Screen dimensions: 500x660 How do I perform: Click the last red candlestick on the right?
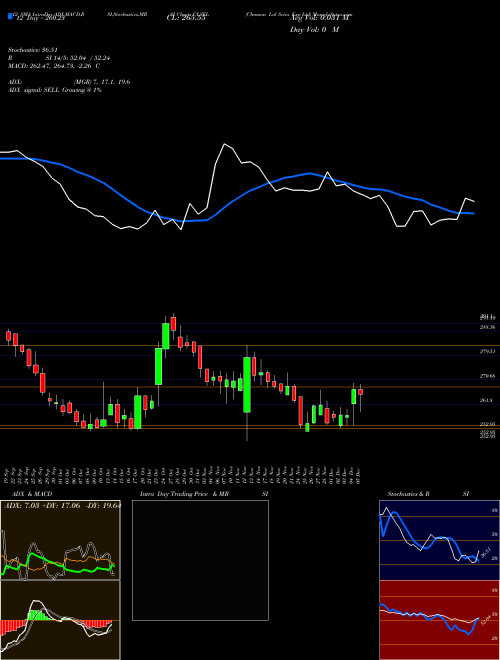coord(360,392)
